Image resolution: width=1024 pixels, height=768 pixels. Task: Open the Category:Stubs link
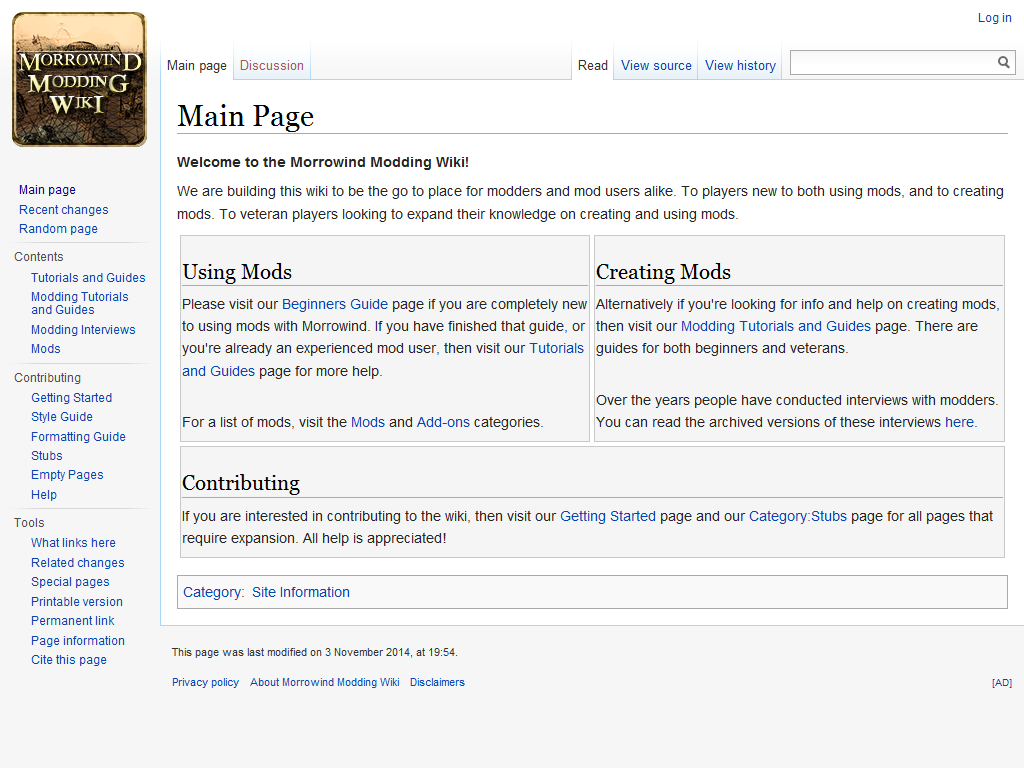coord(797,516)
